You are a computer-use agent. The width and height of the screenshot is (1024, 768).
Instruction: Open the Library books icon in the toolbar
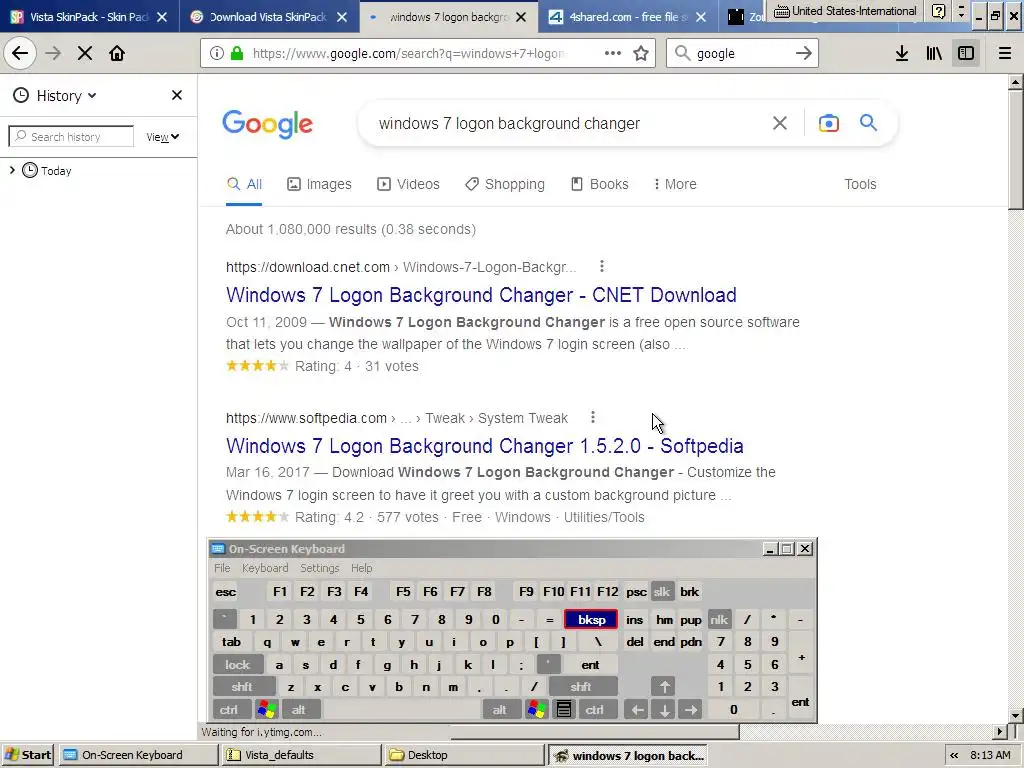(x=934, y=54)
